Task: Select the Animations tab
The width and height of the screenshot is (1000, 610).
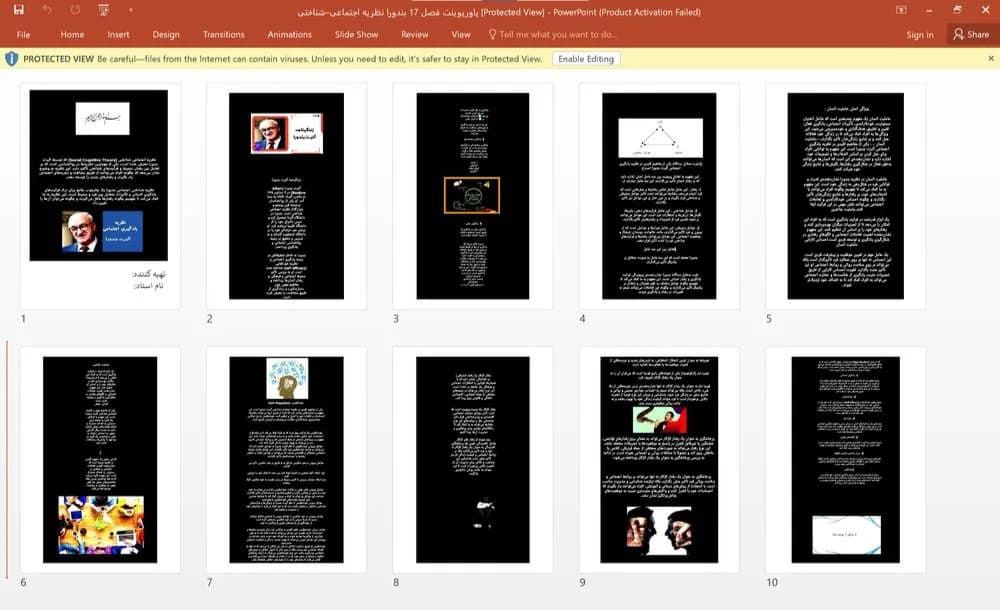Action: click(x=290, y=34)
